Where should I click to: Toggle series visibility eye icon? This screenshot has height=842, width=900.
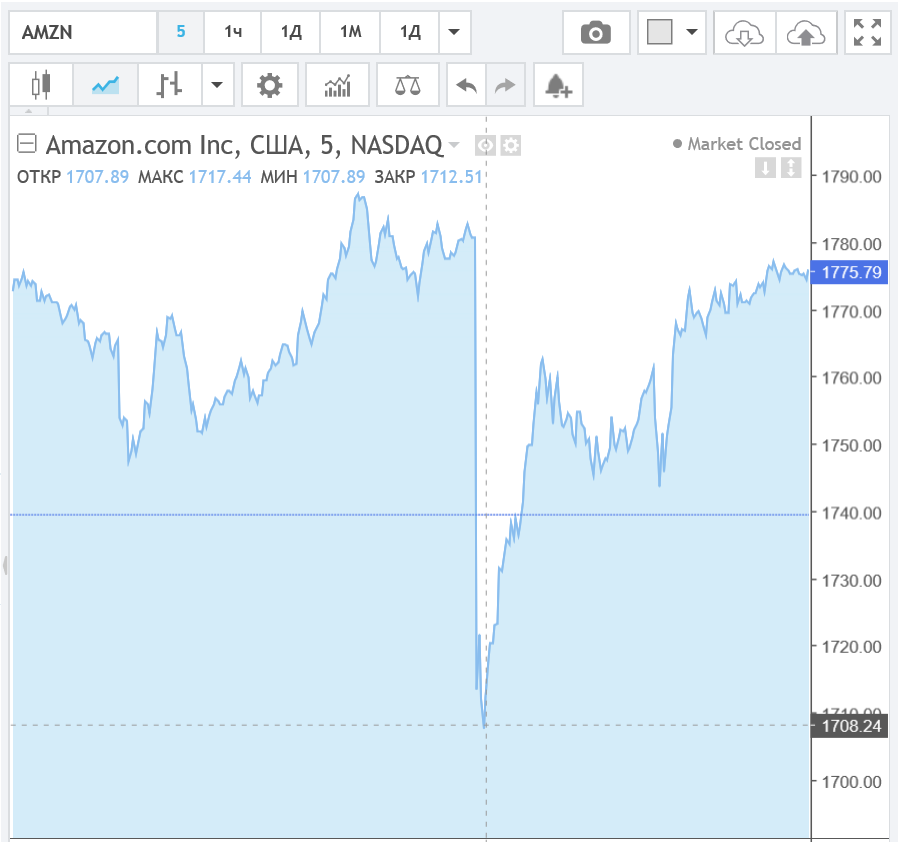(485, 146)
